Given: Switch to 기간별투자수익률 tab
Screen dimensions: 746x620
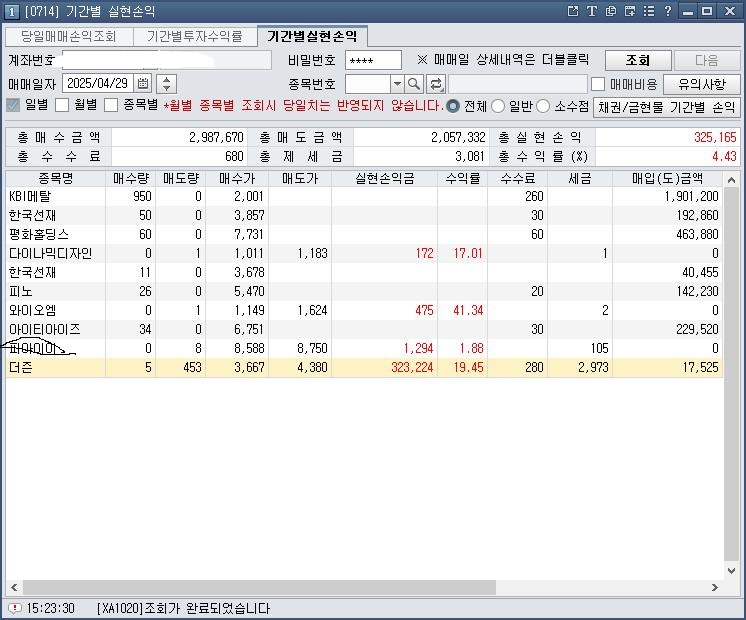Looking at the screenshot, I should tap(195, 37).
